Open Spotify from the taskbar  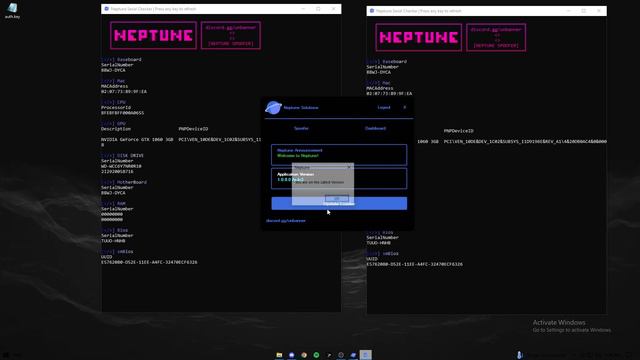(x=316, y=355)
